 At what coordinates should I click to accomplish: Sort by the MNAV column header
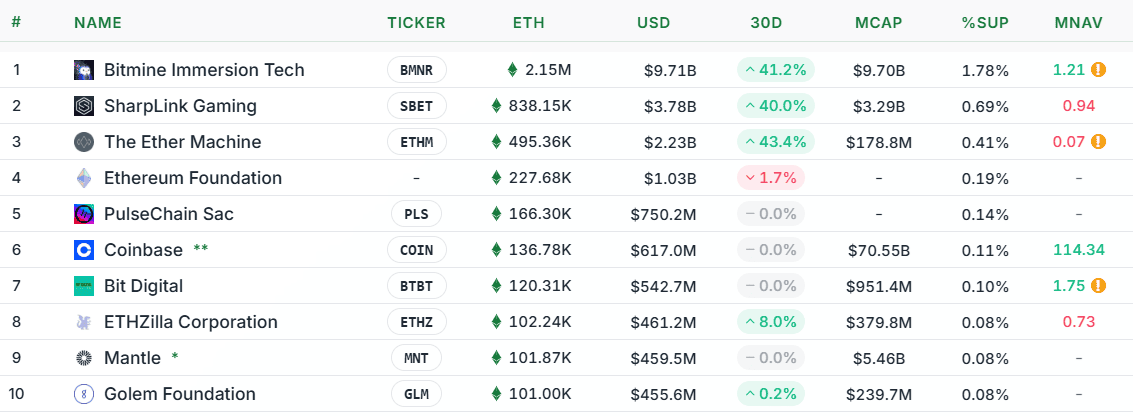pyautogui.click(x=1080, y=23)
